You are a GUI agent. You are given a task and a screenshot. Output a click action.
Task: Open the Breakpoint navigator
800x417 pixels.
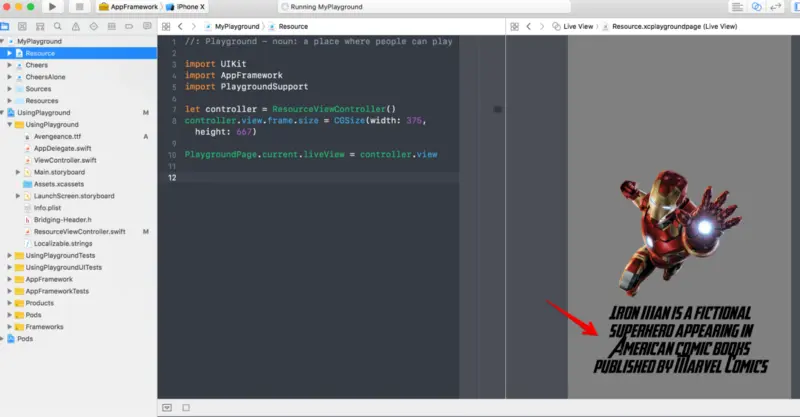(129, 27)
